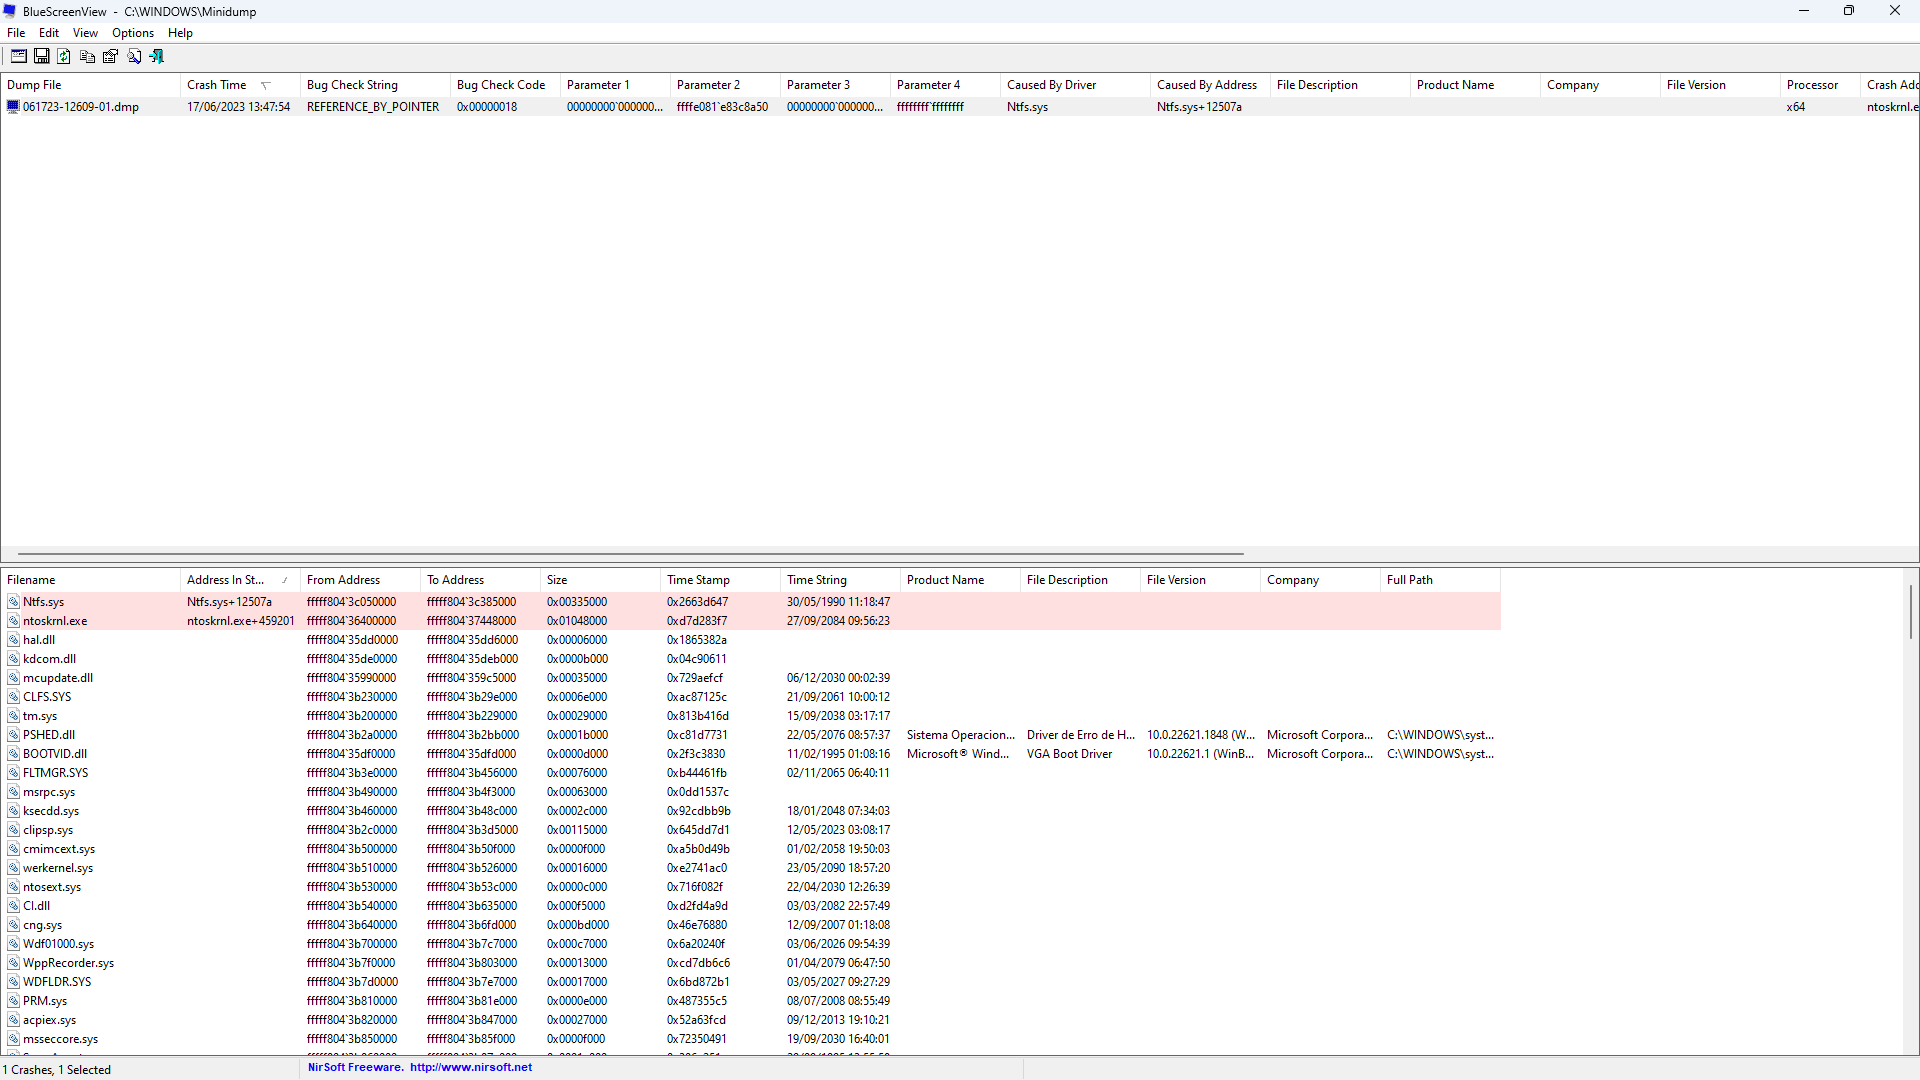Open the View menu
The height and width of the screenshot is (1080, 1920).
point(85,33)
